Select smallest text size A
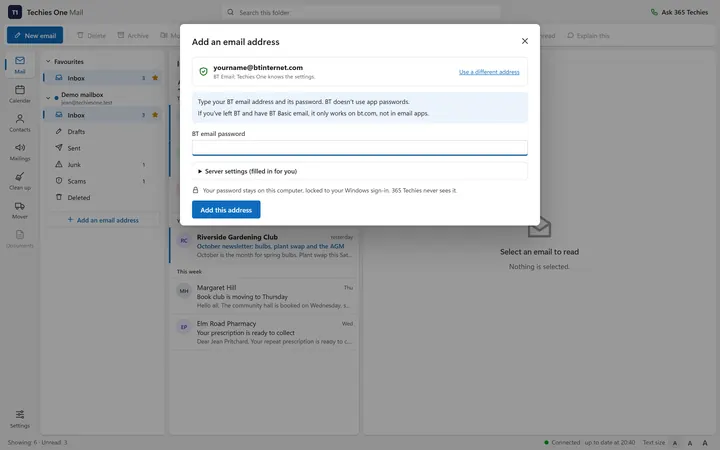Viewport: 720px width, 450px height. pos(675,443)
